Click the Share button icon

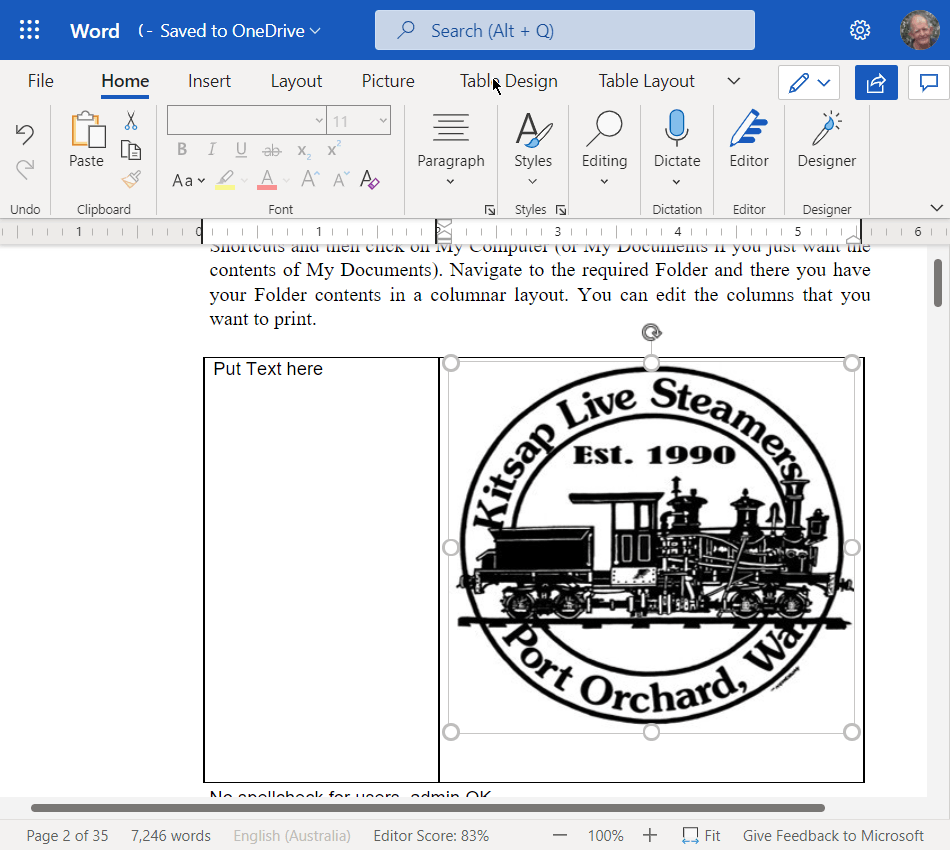click(x=876, y=82)
